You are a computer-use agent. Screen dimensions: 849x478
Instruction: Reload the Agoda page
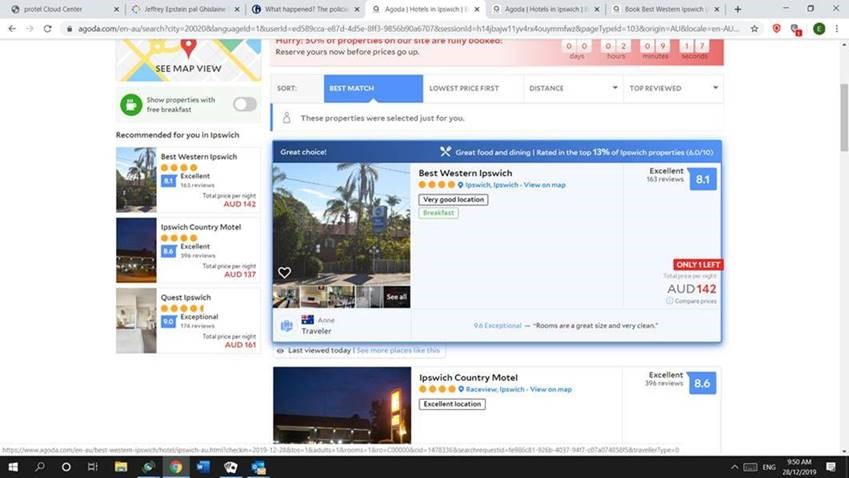coord(48,29)
